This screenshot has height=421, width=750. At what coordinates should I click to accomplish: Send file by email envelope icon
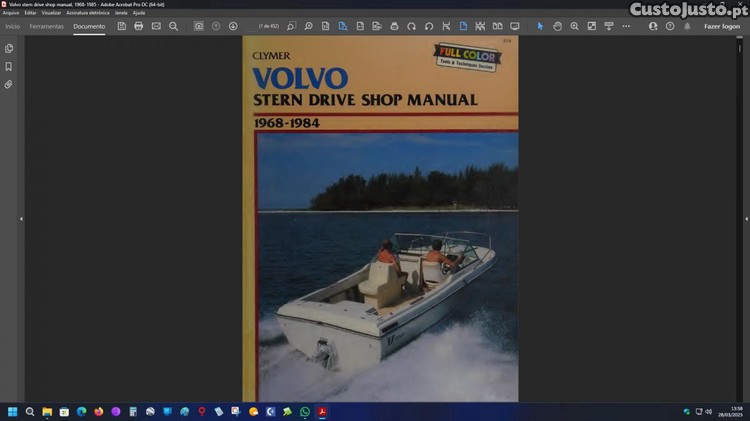[x=156, y=26]
